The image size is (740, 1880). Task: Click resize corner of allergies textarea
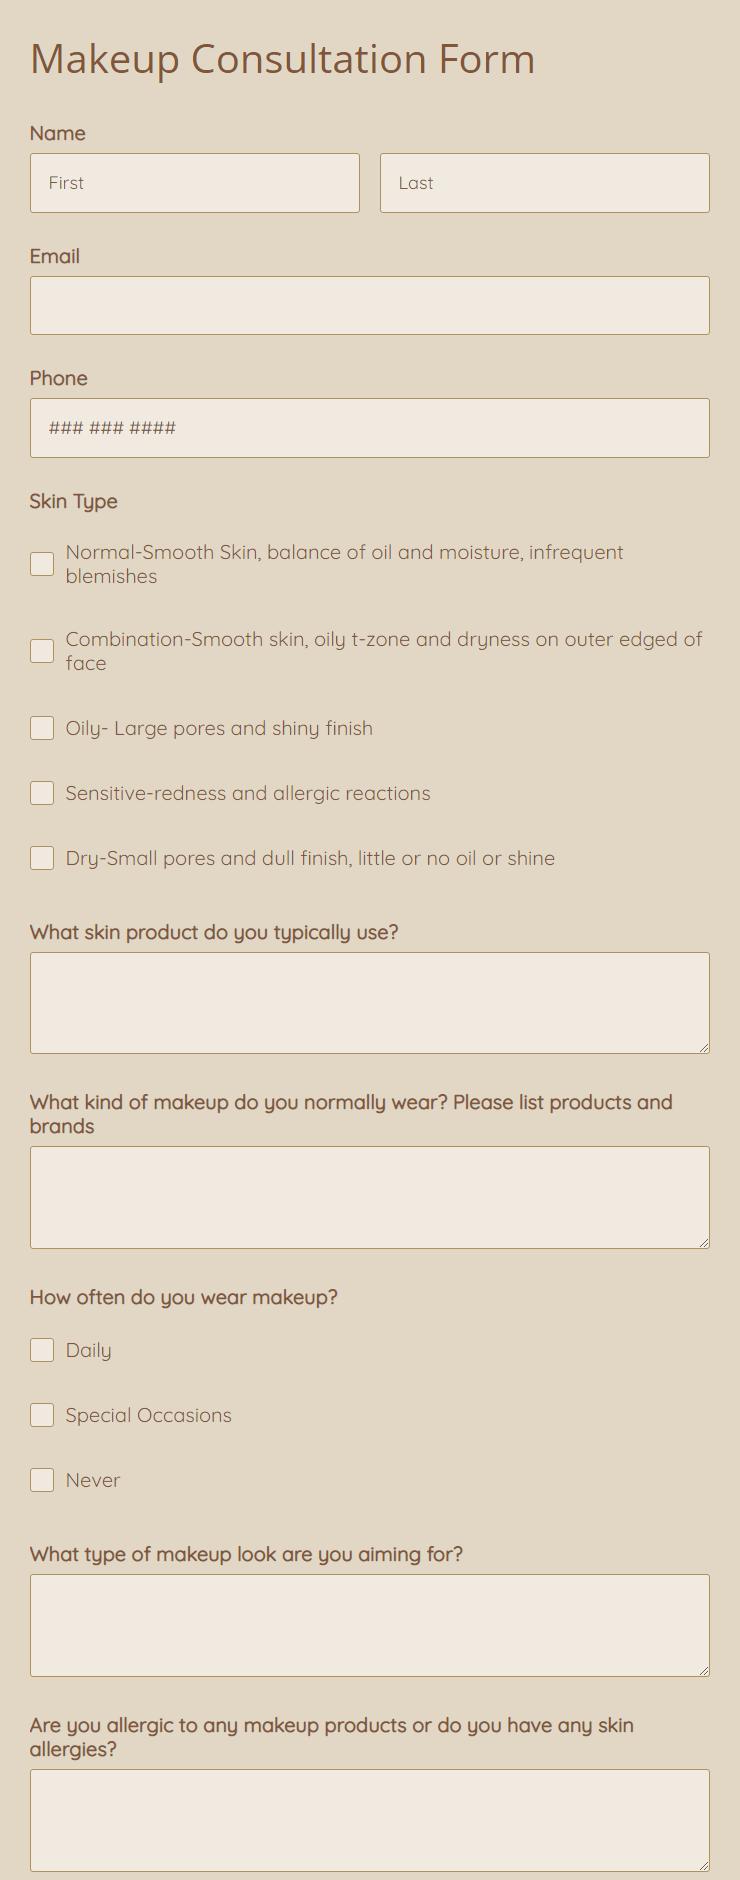[704, 1865]
